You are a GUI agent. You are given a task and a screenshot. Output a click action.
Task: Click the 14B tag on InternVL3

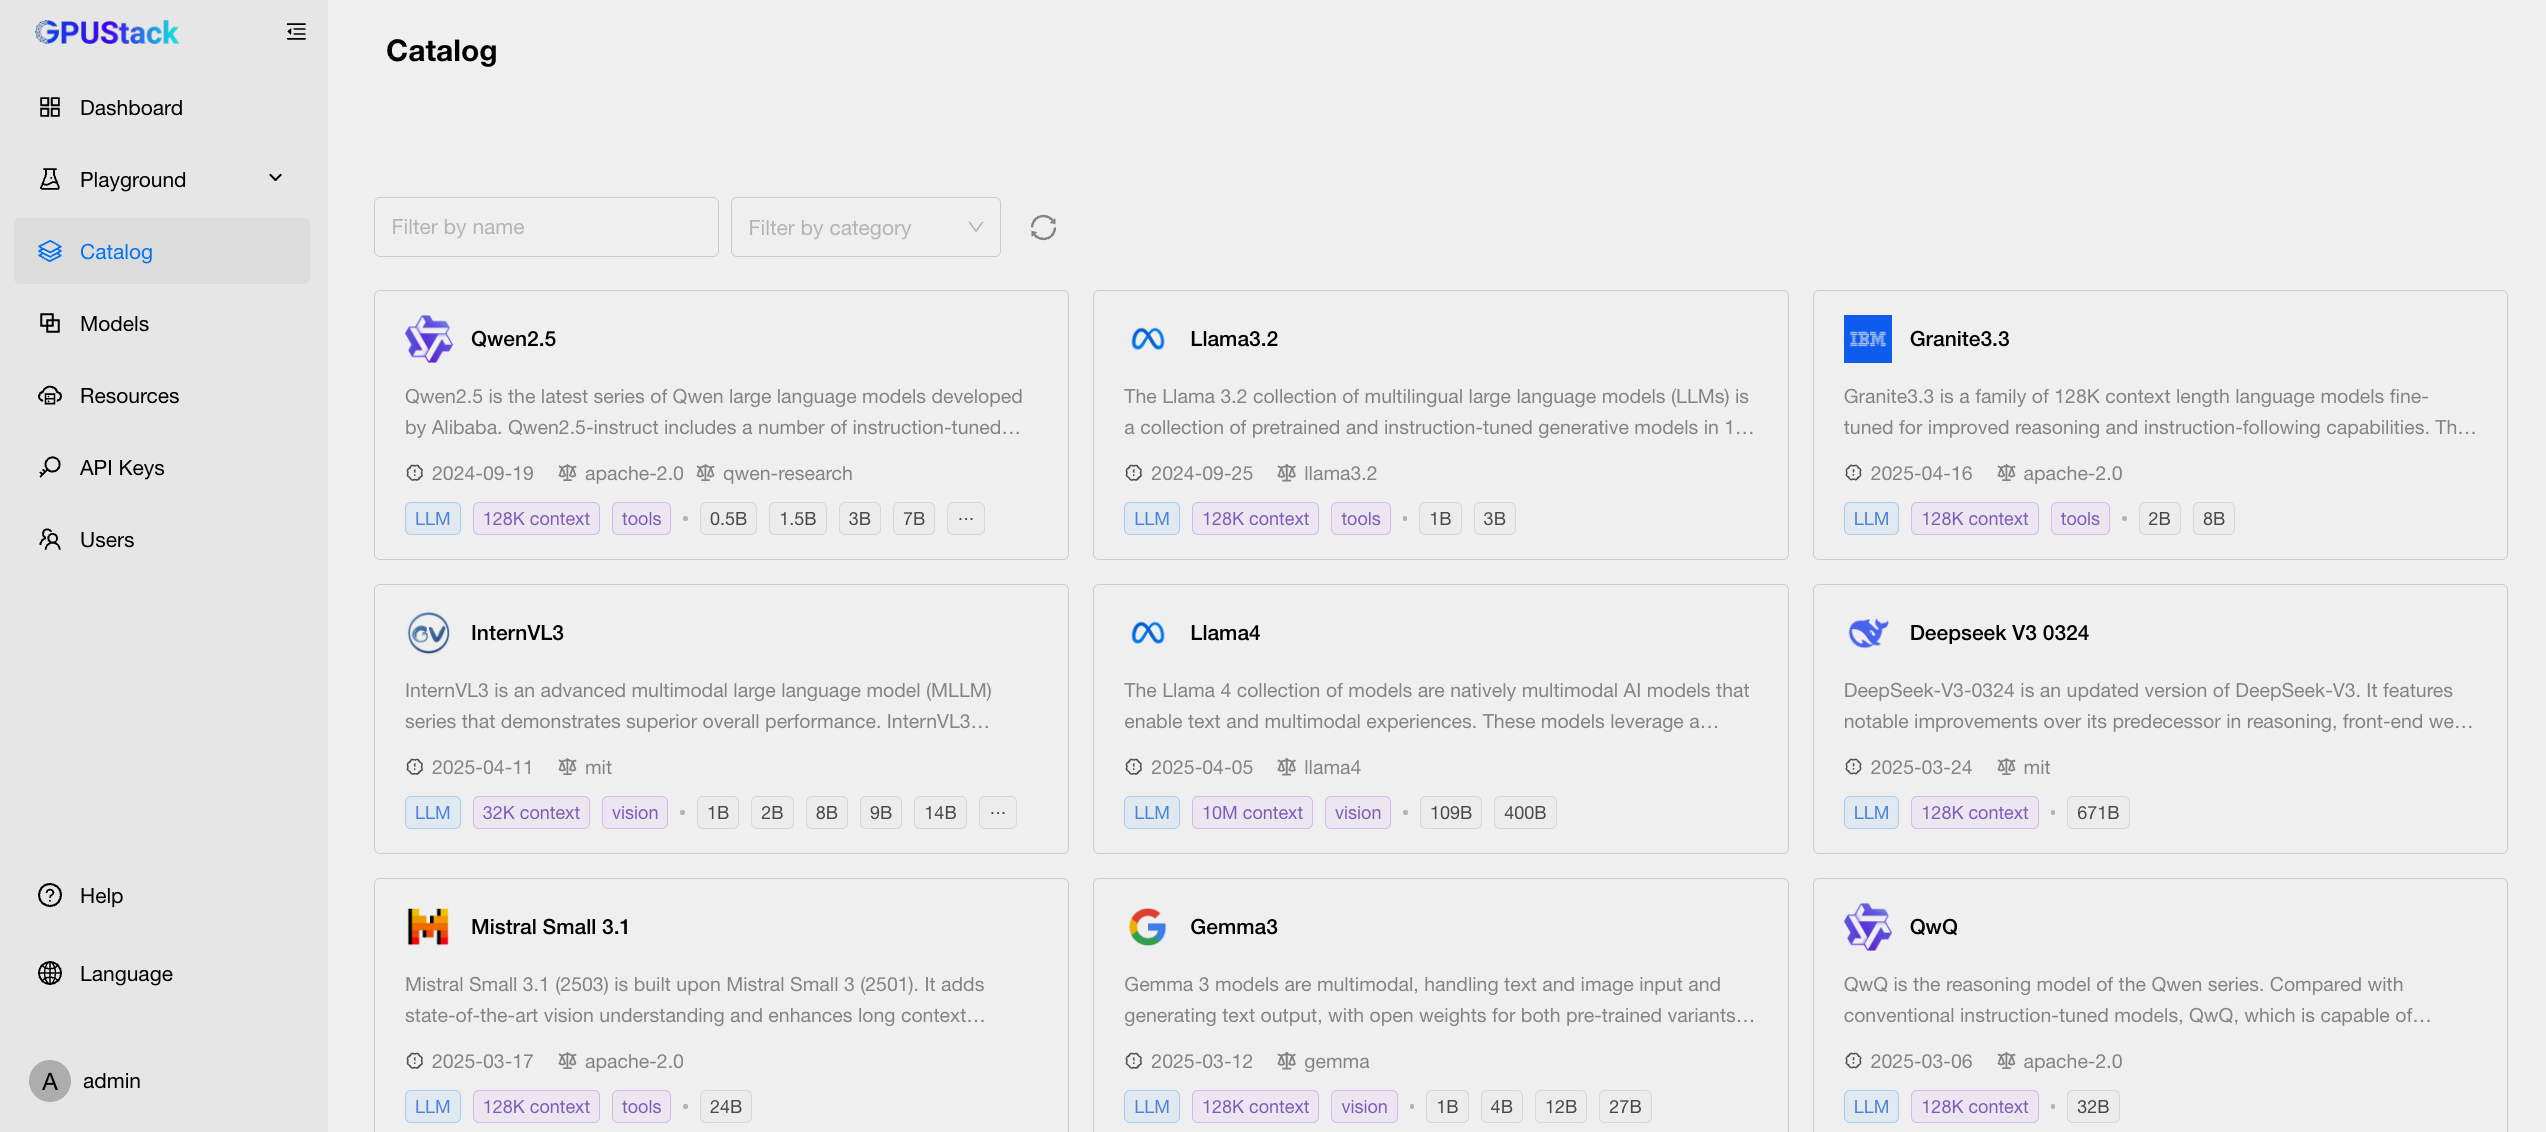click(940, 813)
